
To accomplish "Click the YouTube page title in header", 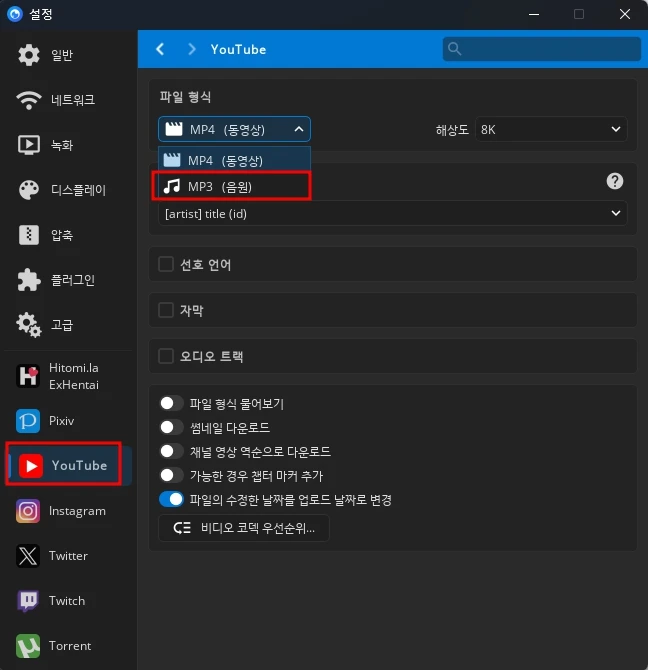I will [238, 50].
